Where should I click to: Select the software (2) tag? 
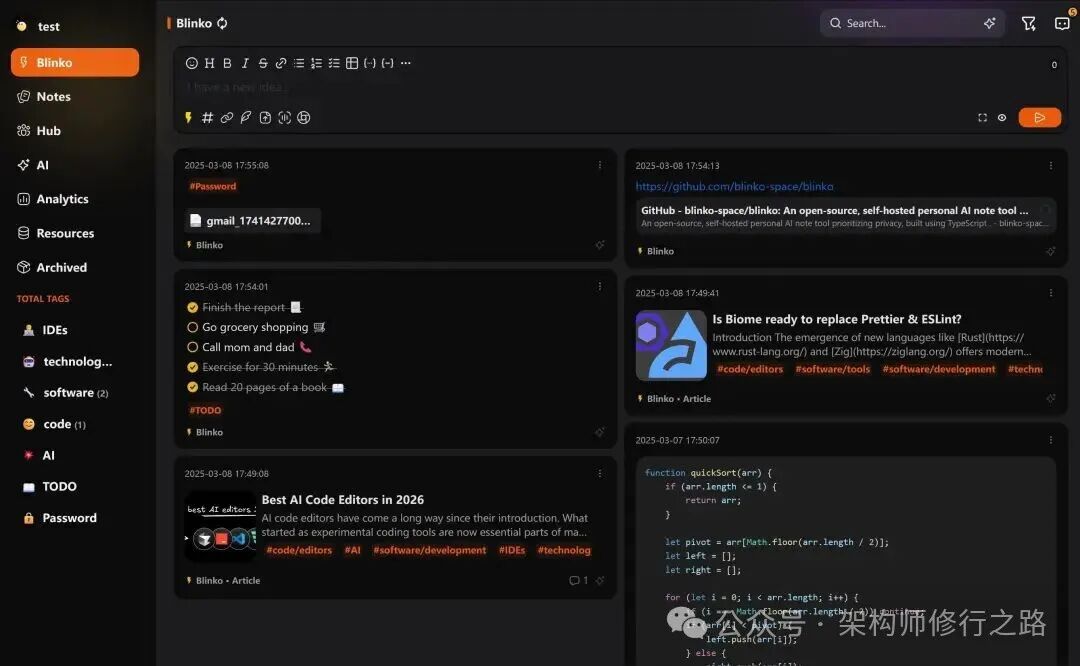tap(74, 393)
